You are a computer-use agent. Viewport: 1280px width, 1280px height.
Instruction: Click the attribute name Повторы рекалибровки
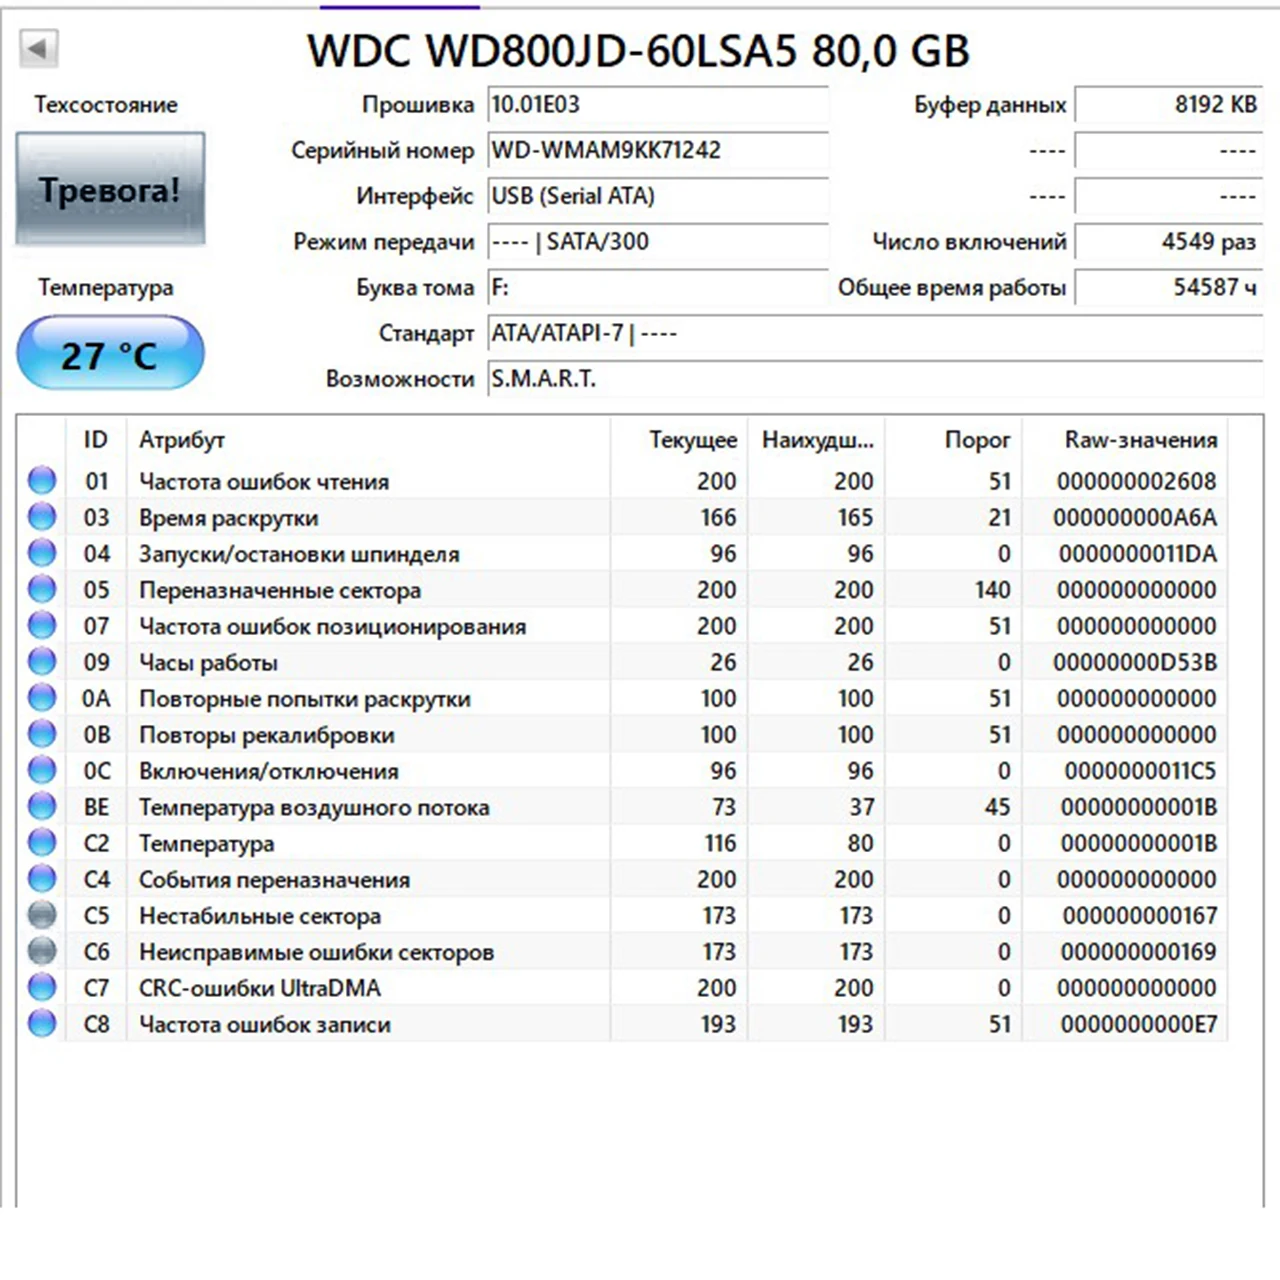[267, 735]
